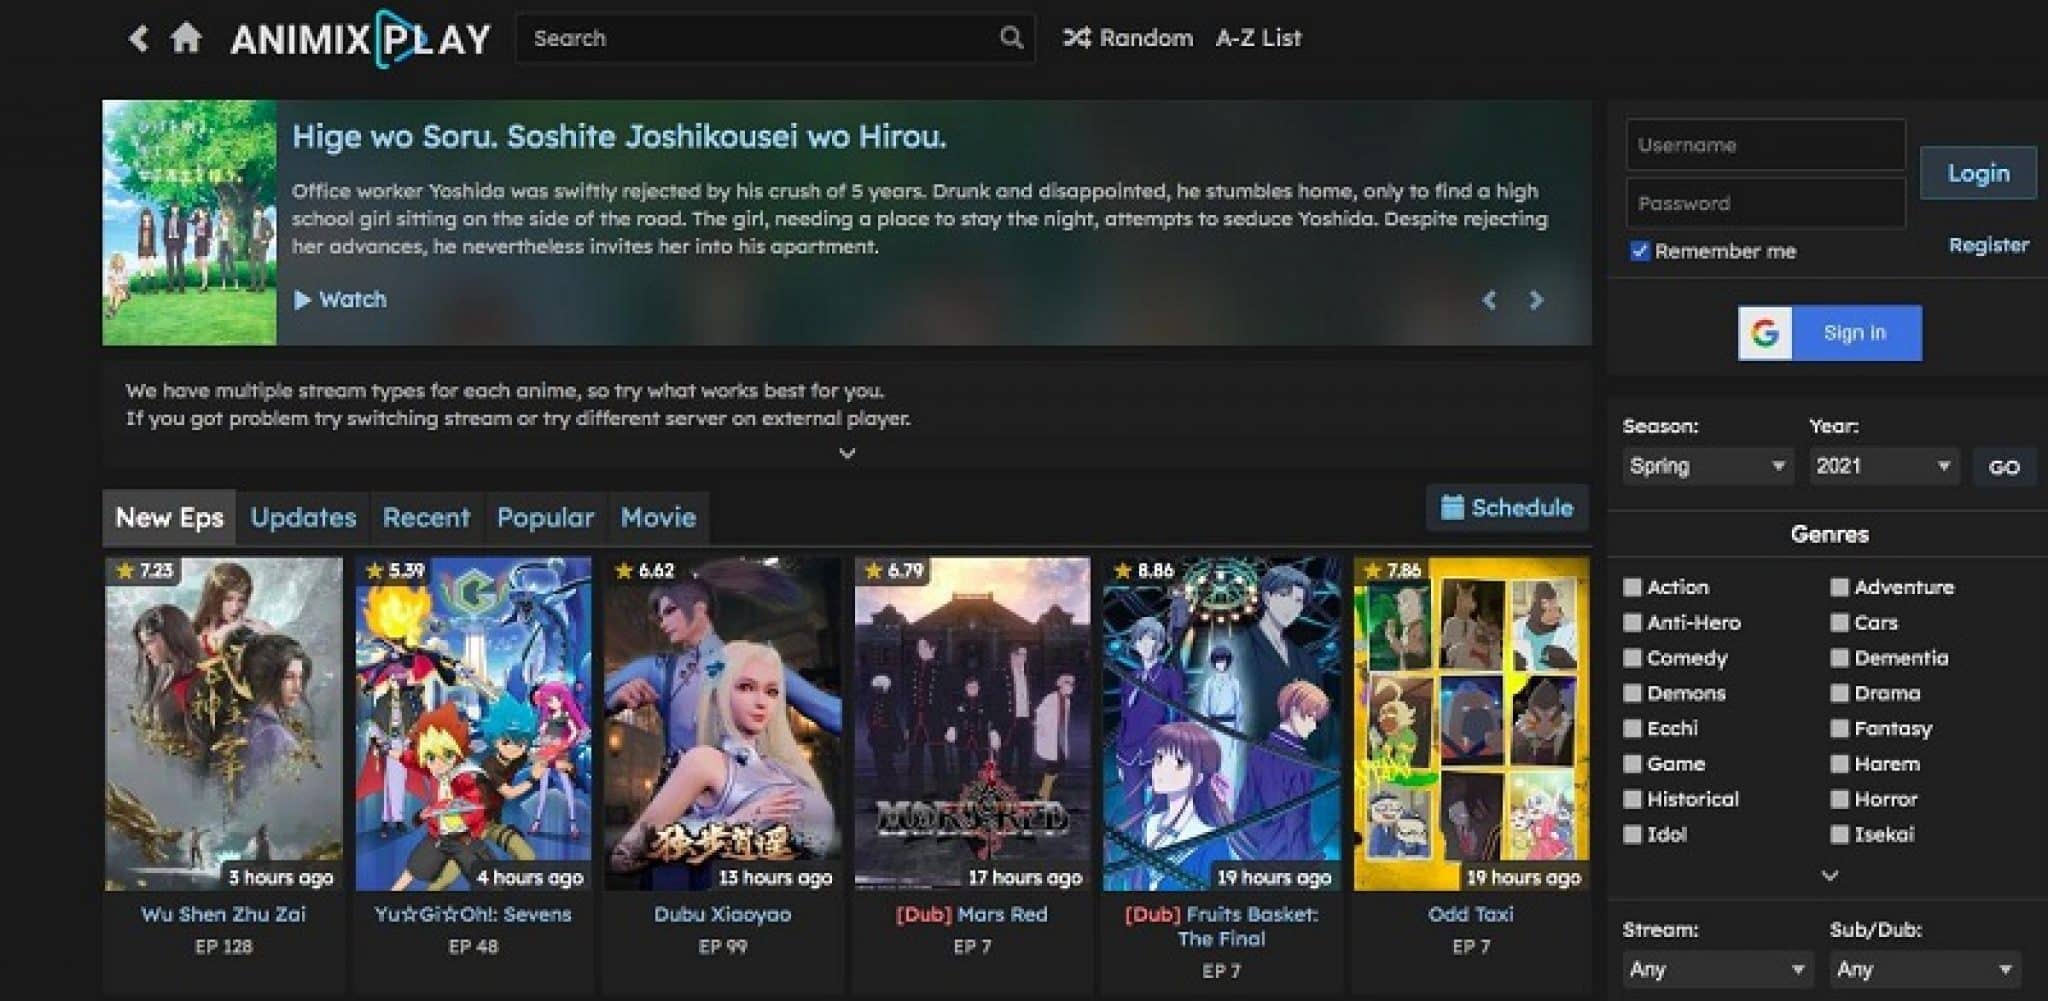The height and width of the screenshot is (1001, 2048).
Task: Enable the Anti-Hero genre filter
Action: click(x=1633, y=622)
